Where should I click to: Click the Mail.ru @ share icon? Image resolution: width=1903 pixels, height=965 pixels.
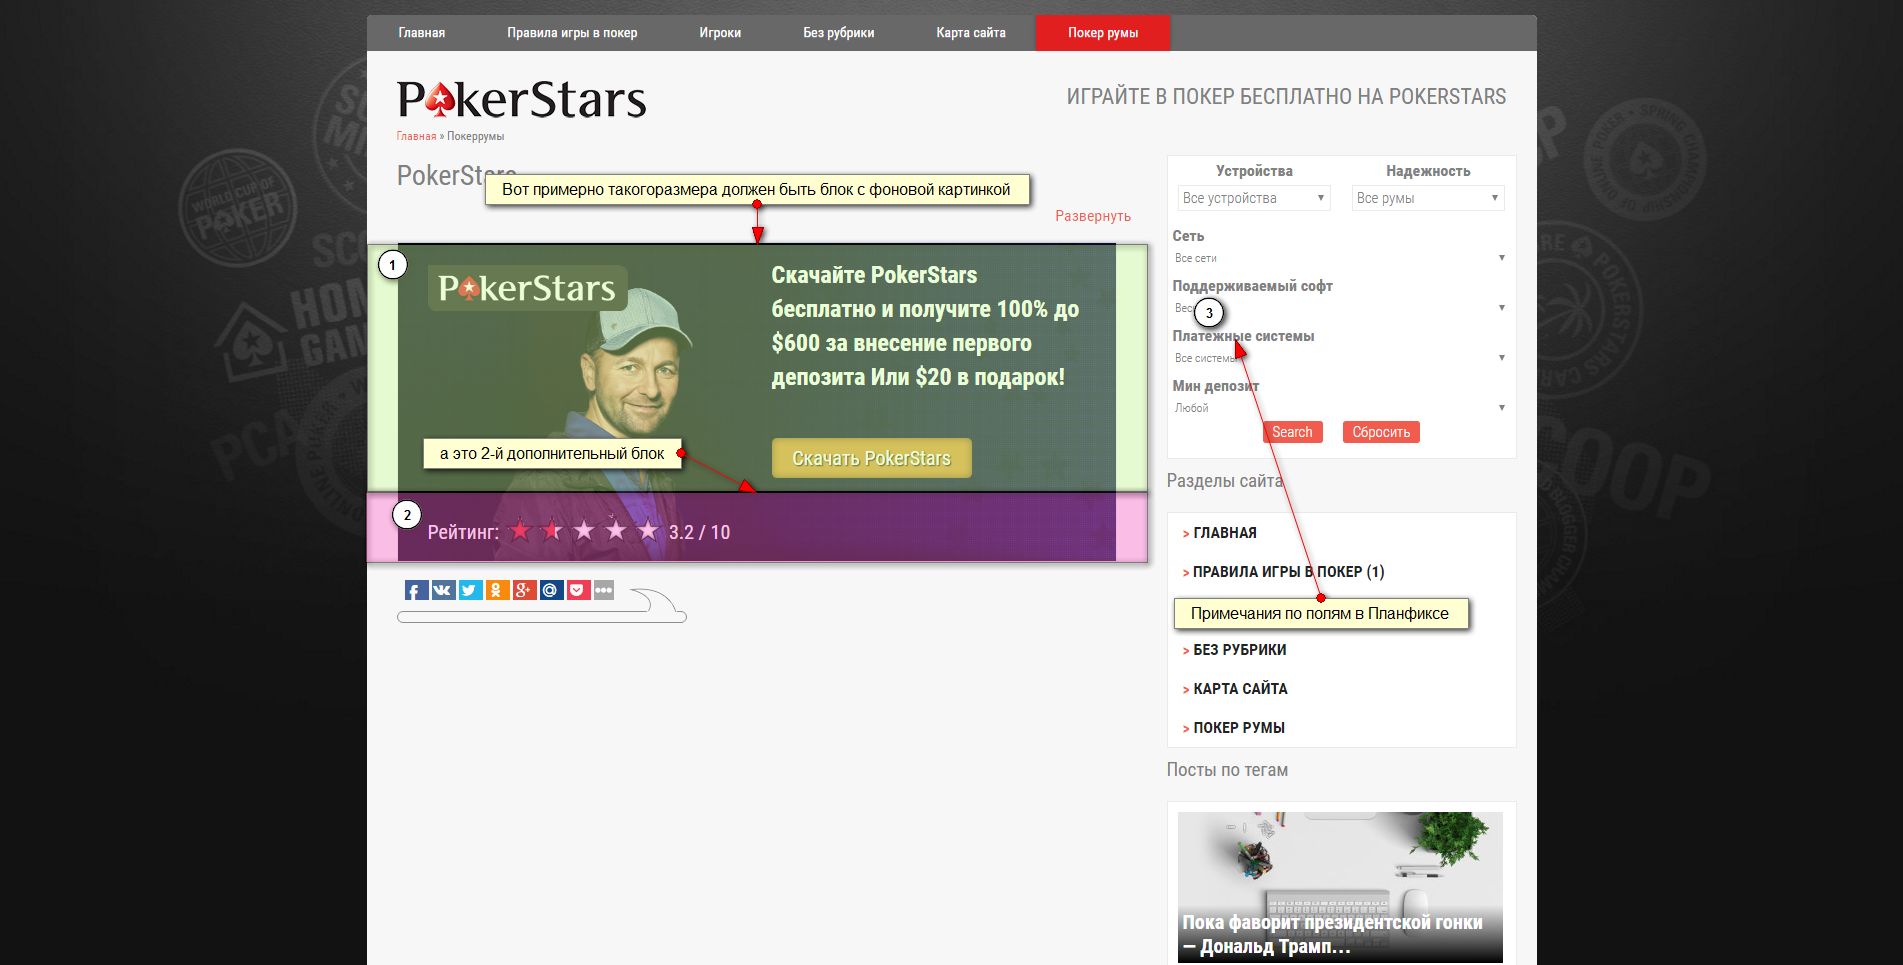pyautogui.click(x=551, y=591)
